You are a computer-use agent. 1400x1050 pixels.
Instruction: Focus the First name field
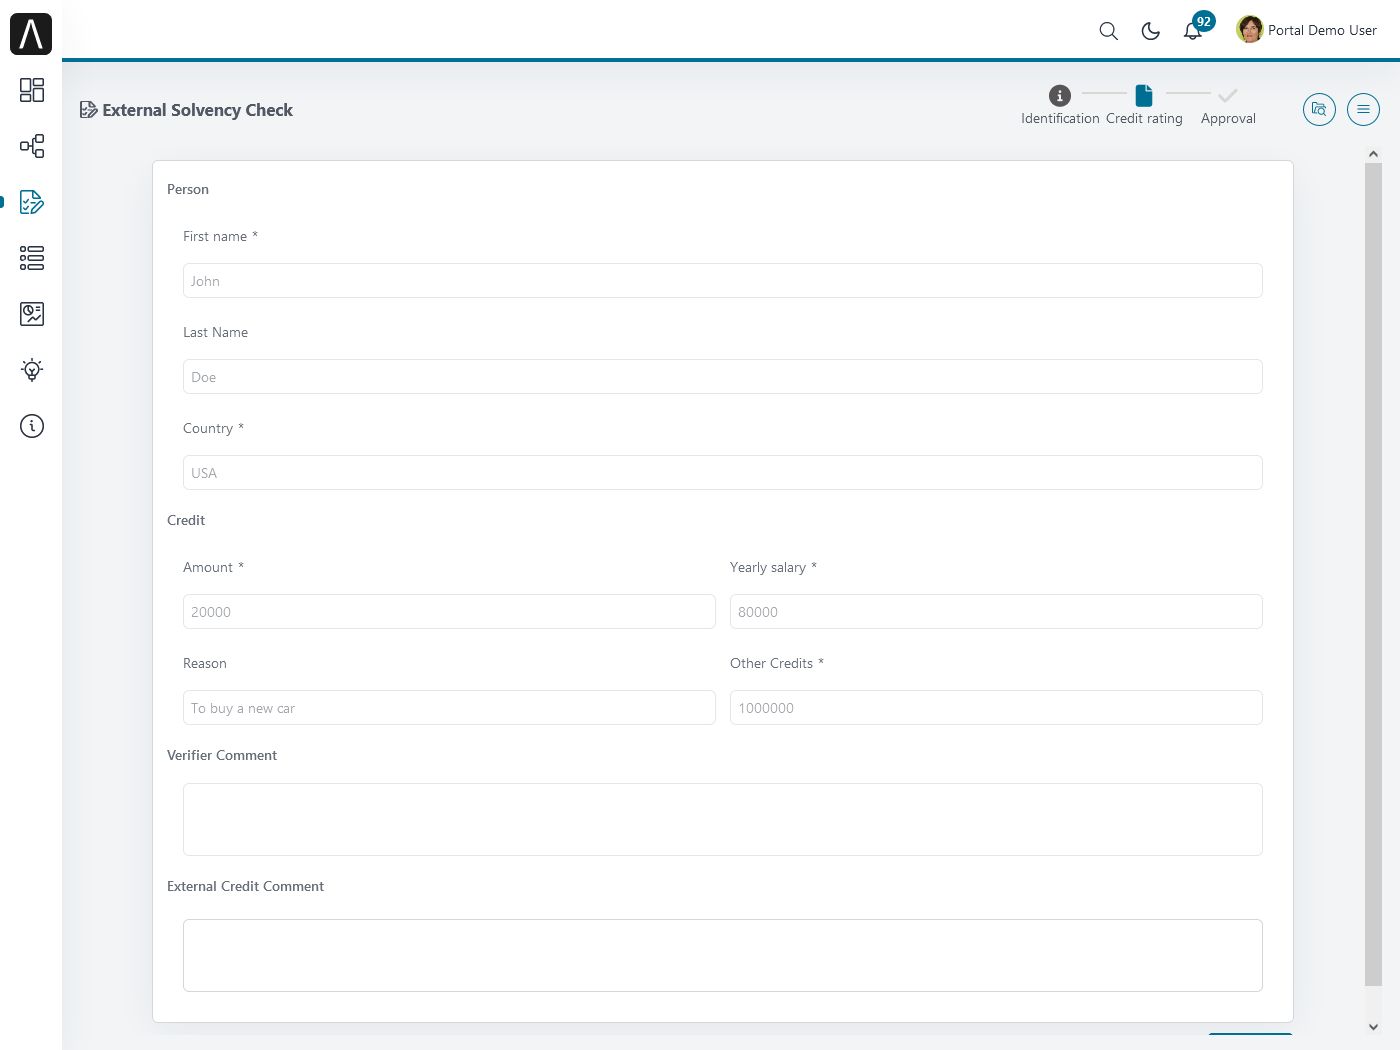[x=722, y=280]
